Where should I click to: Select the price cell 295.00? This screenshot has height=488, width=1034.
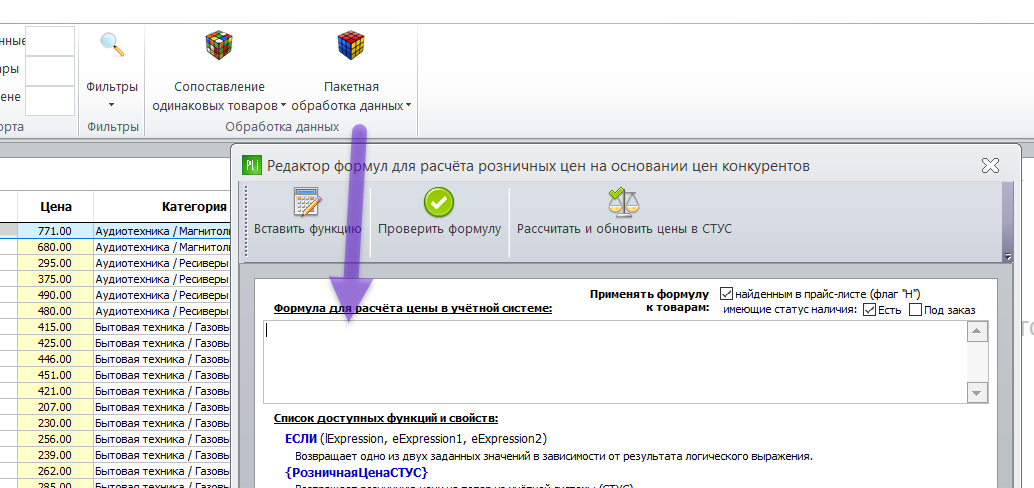55,262
